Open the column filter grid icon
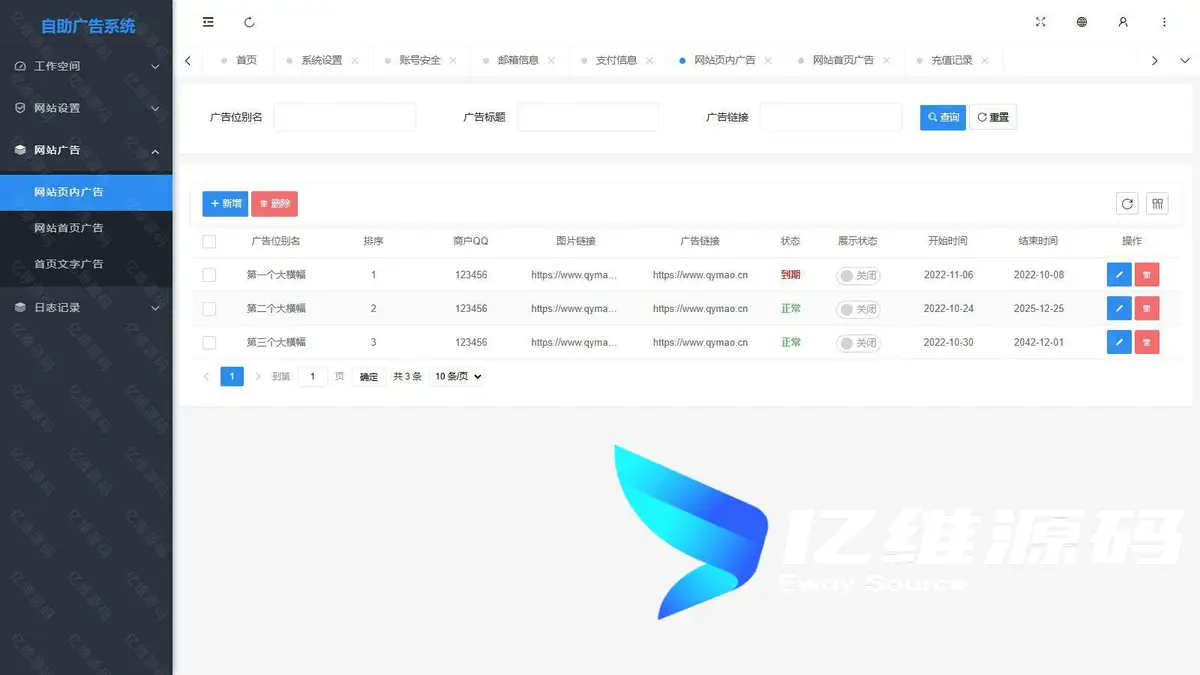Image resolution: width=1200 pixels, height=675 pixels. tap(1157, 204)
